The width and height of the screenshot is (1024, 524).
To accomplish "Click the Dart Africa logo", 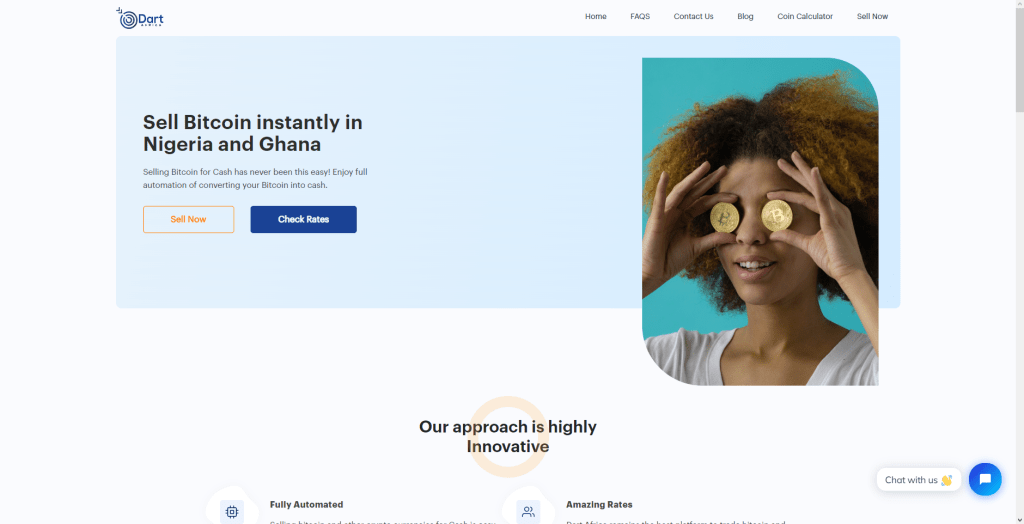I will coord(140,18).
